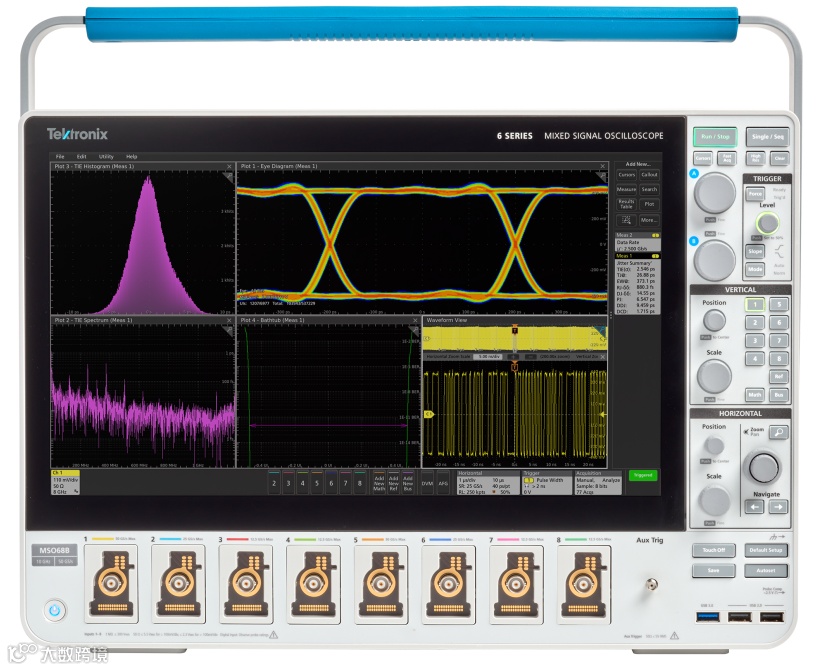Push the Vertical Ref button
The width and height of the screenshot is (820, 670).
[x=779, y=377]
